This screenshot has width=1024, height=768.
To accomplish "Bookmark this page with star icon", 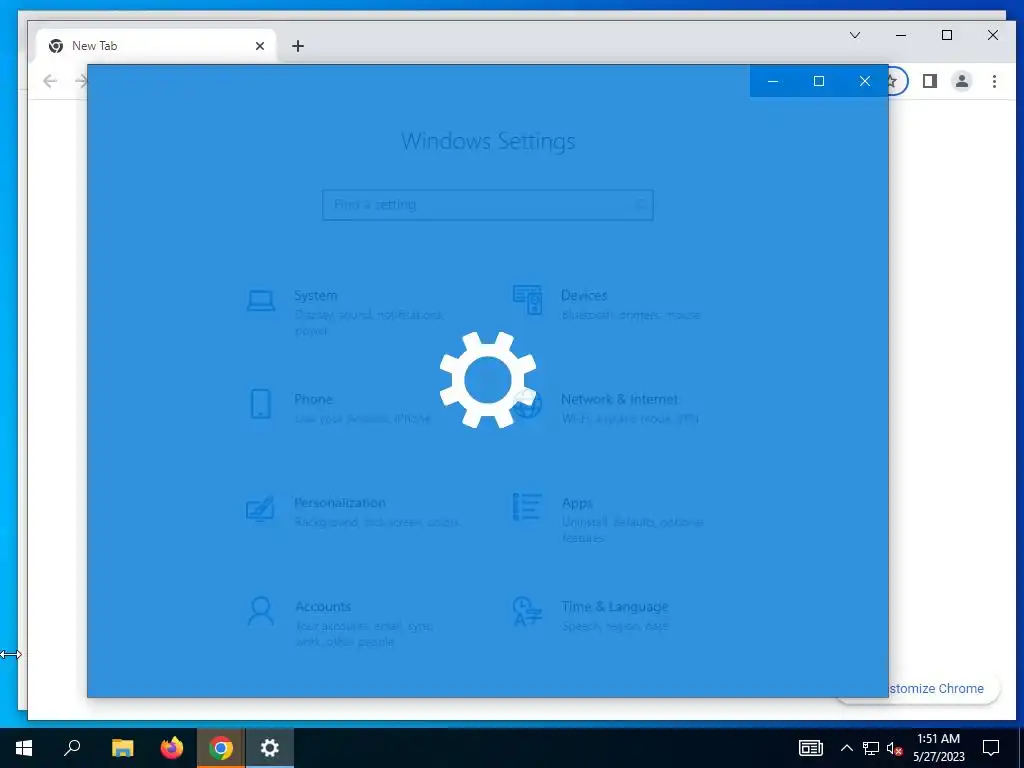I will (893, 81).
